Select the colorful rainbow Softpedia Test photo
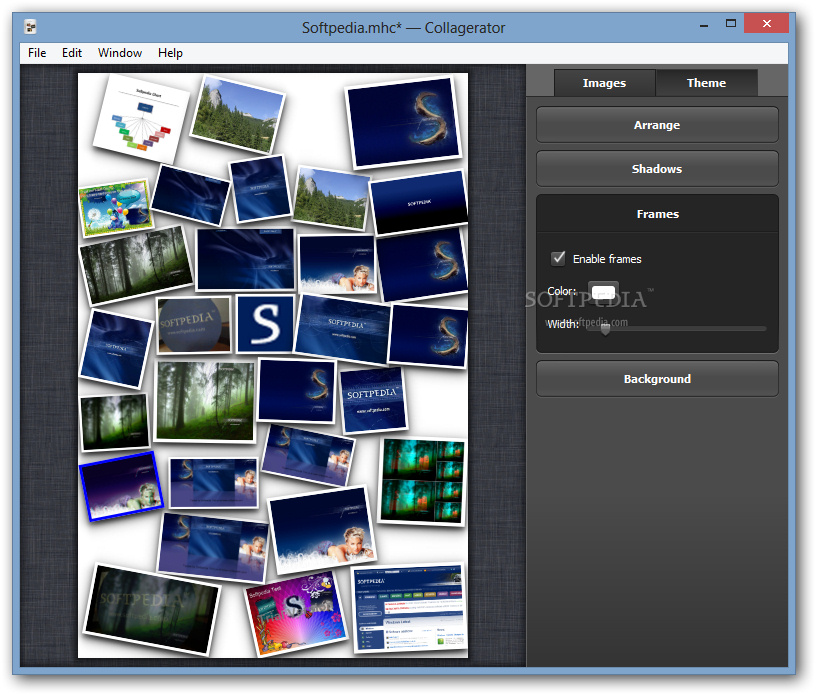 pos(297,613)
